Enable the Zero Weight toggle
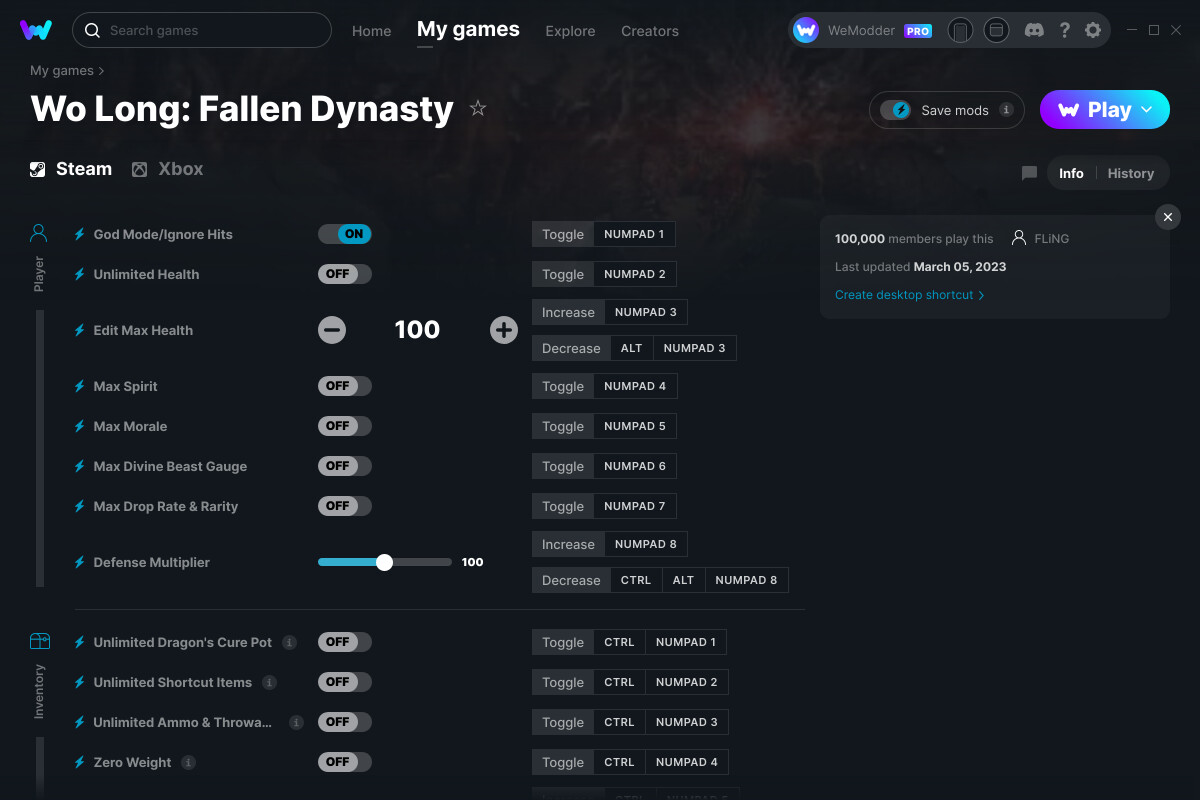 click(x=345, y=762)
